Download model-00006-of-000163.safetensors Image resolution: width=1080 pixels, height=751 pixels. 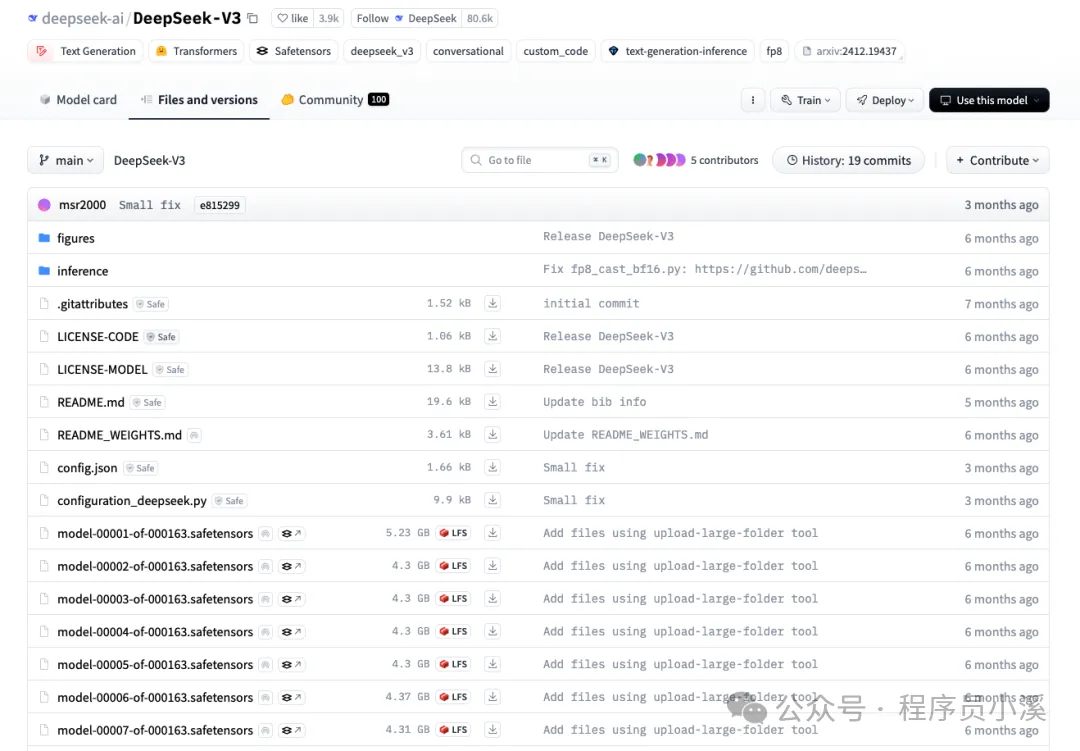[492, 697]
